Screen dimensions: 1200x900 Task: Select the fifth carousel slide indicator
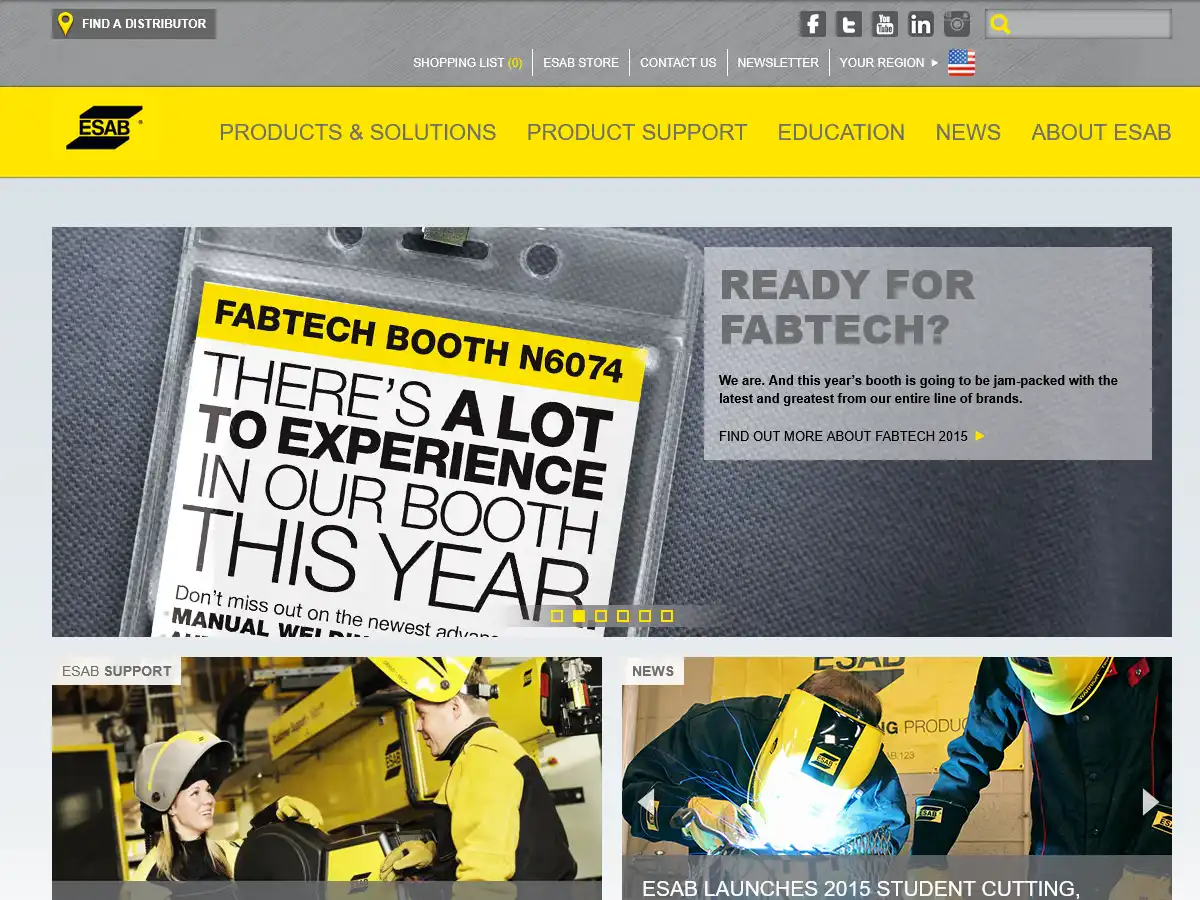[x=645, y=616]
